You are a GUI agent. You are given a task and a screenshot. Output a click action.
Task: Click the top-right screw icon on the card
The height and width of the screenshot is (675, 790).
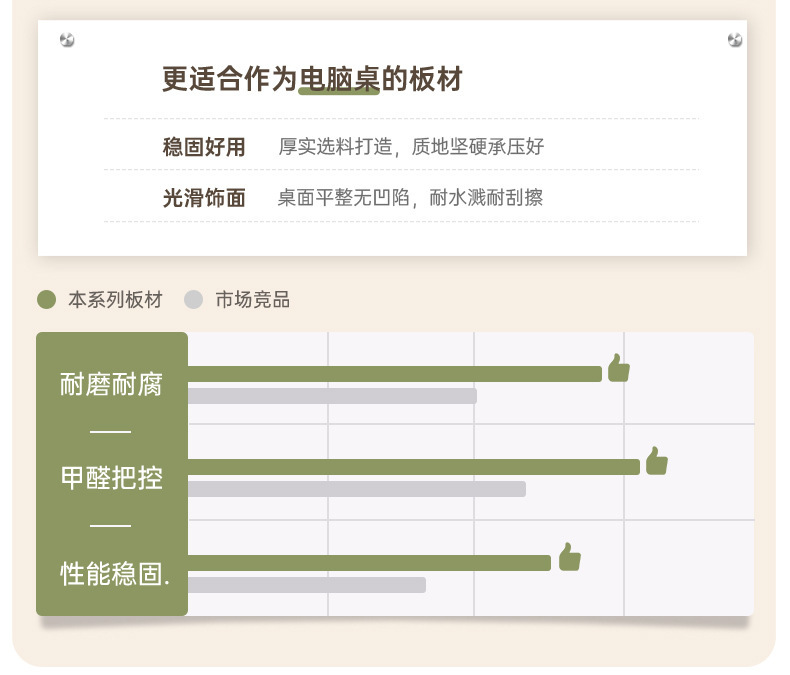(735, 39)
